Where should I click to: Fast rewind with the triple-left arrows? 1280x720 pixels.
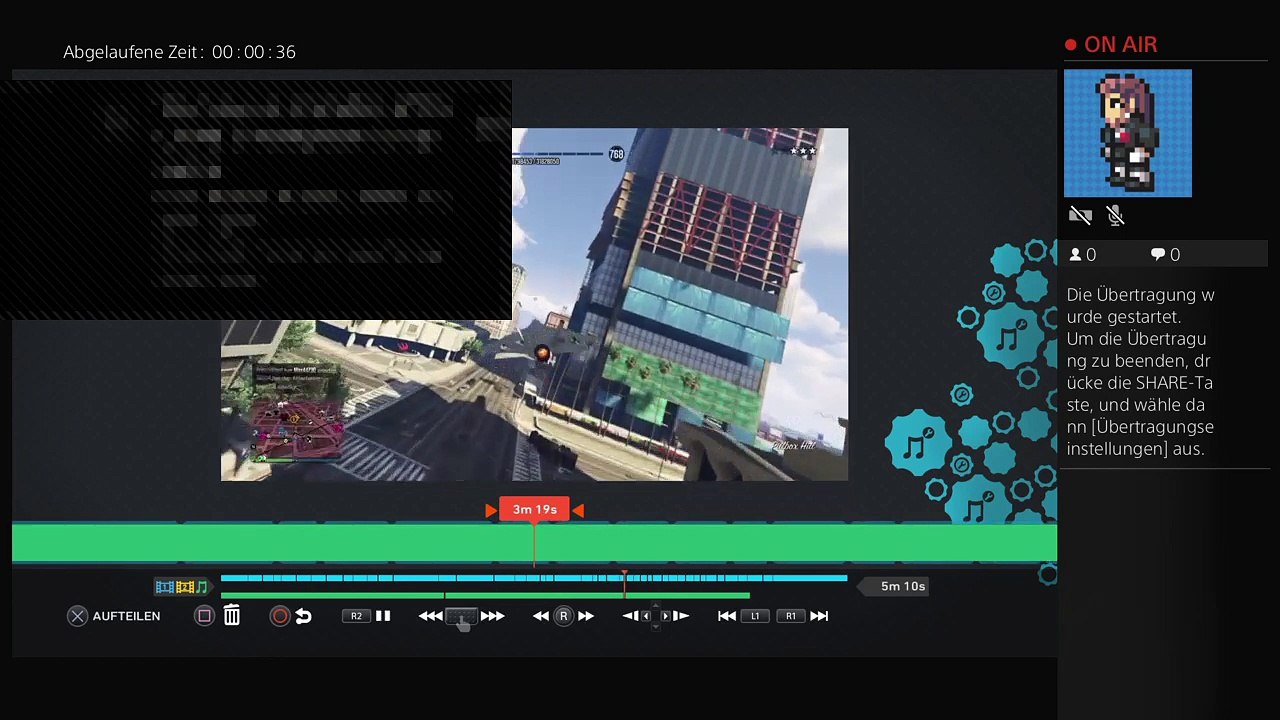[x=430, y=616]
